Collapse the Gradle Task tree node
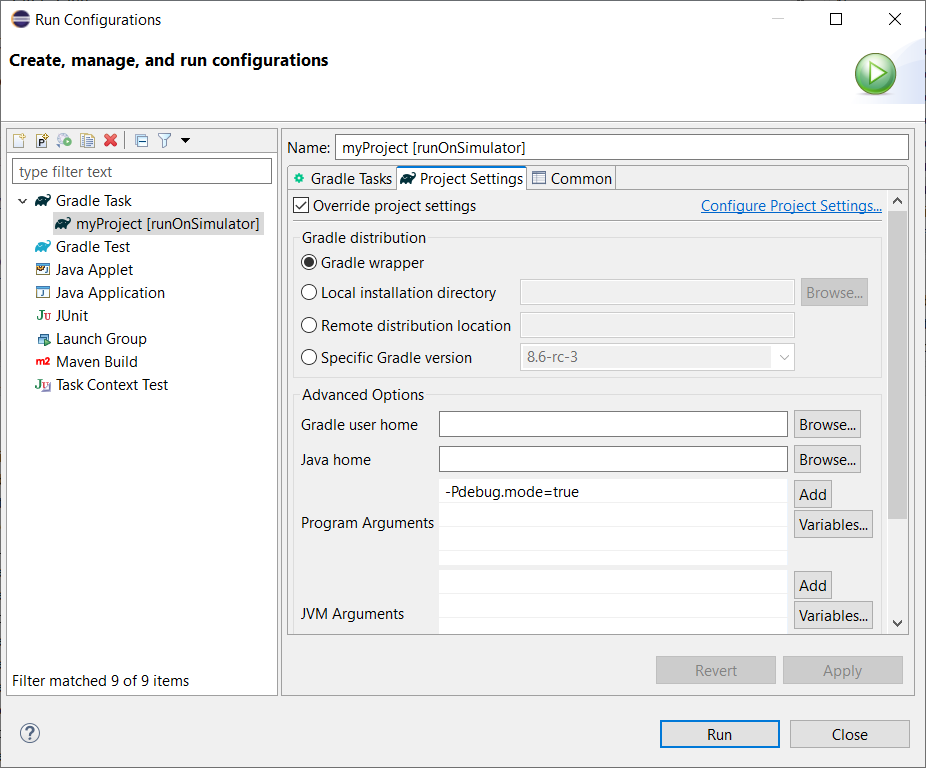Image resolution: width=926 pixels, height=768 pixels. (x=22, y=201)
